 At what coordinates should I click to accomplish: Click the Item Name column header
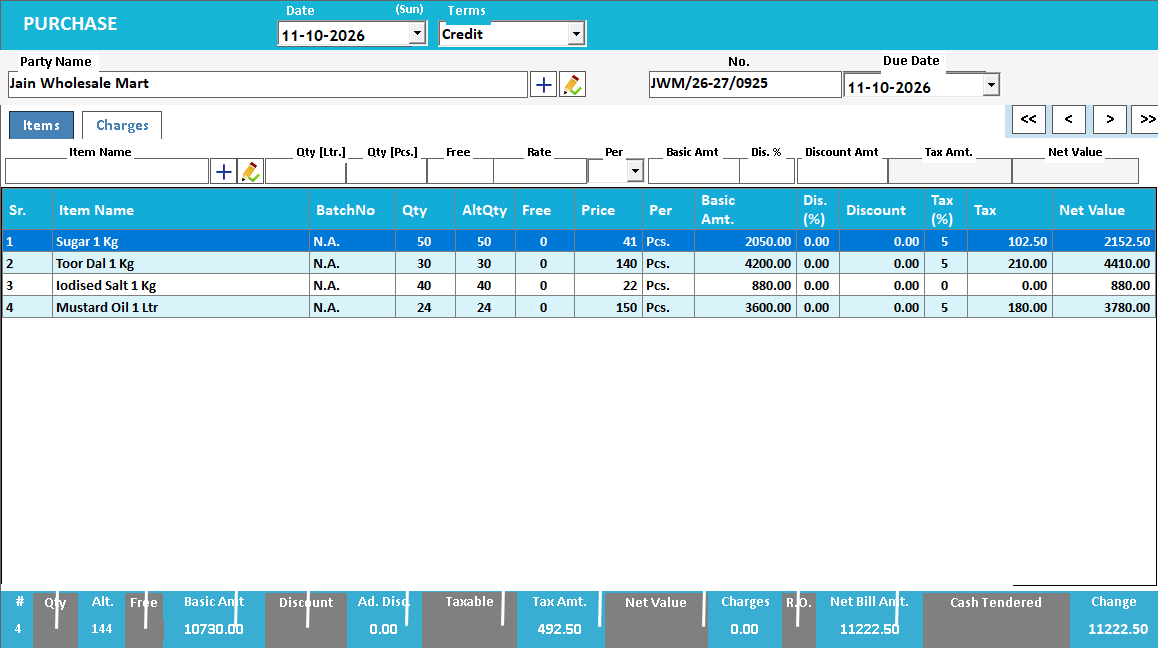(180, 210)
